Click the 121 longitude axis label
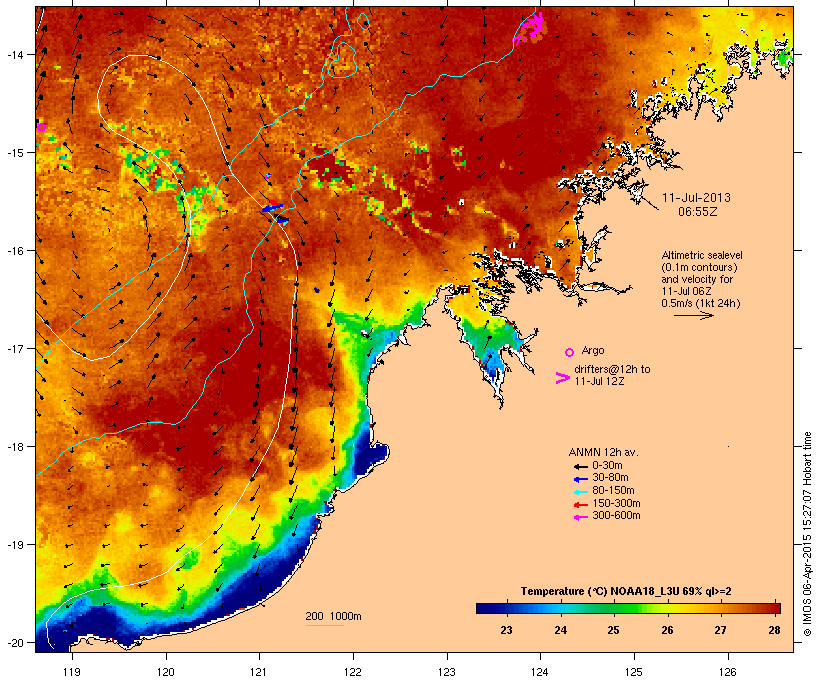 point(259,672)
